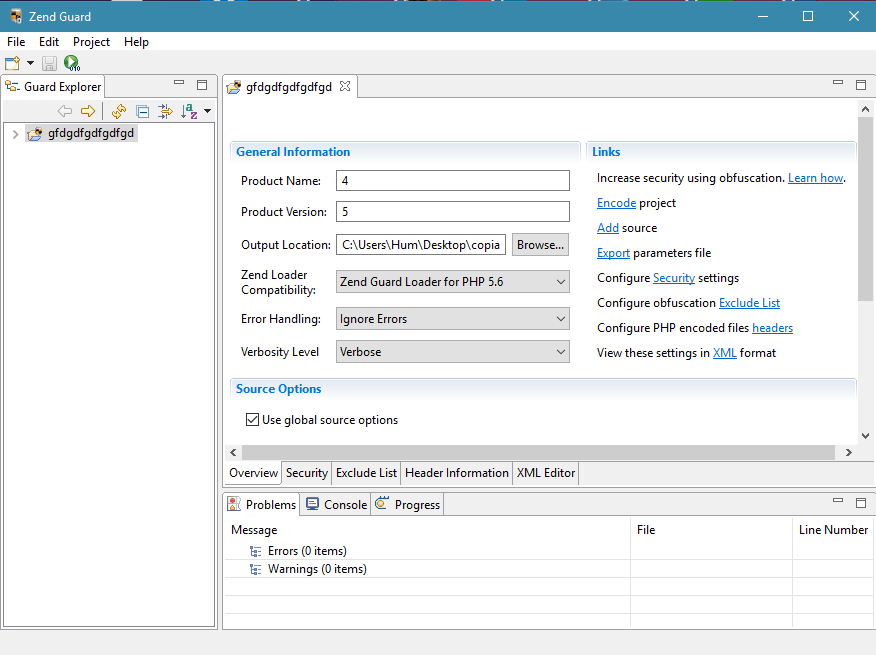The height and width of the screenshot is (655, 876).
Task: Click the Add source link
Action: coord(608,228)
